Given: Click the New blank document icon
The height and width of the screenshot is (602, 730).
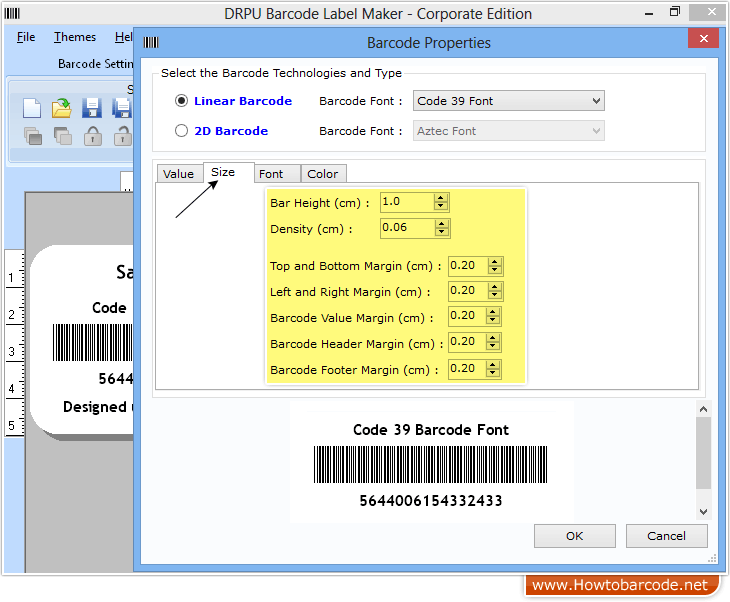Looking at the screenshot, I should click(x=32, y=108).
